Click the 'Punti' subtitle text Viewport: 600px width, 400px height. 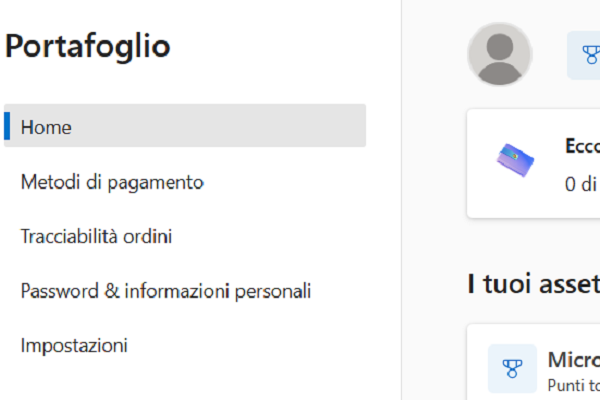pos(573,383)
